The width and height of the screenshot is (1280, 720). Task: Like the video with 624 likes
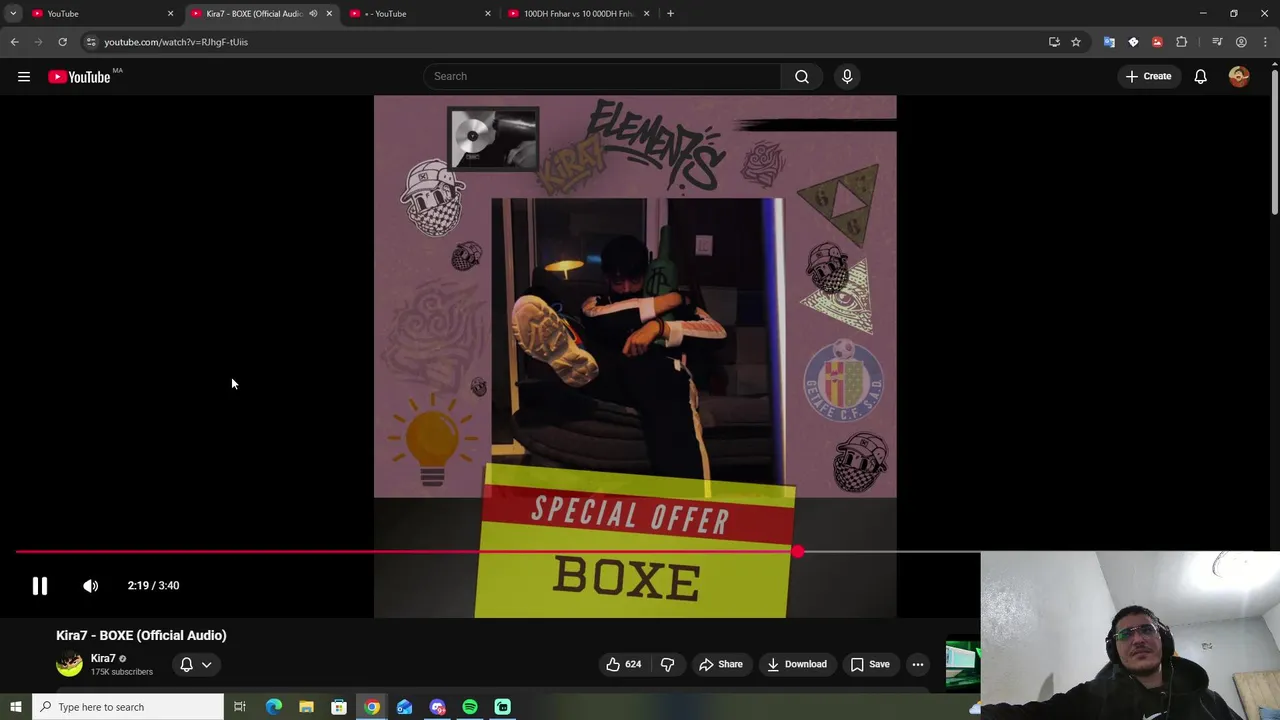(623, 664)
